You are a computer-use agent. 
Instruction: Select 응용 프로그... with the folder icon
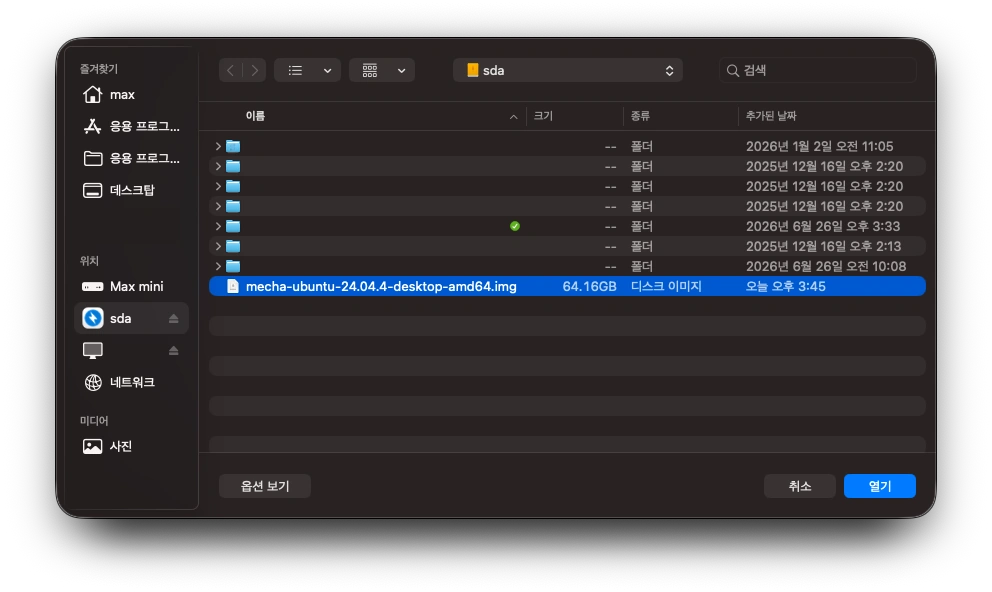point(131,158)
